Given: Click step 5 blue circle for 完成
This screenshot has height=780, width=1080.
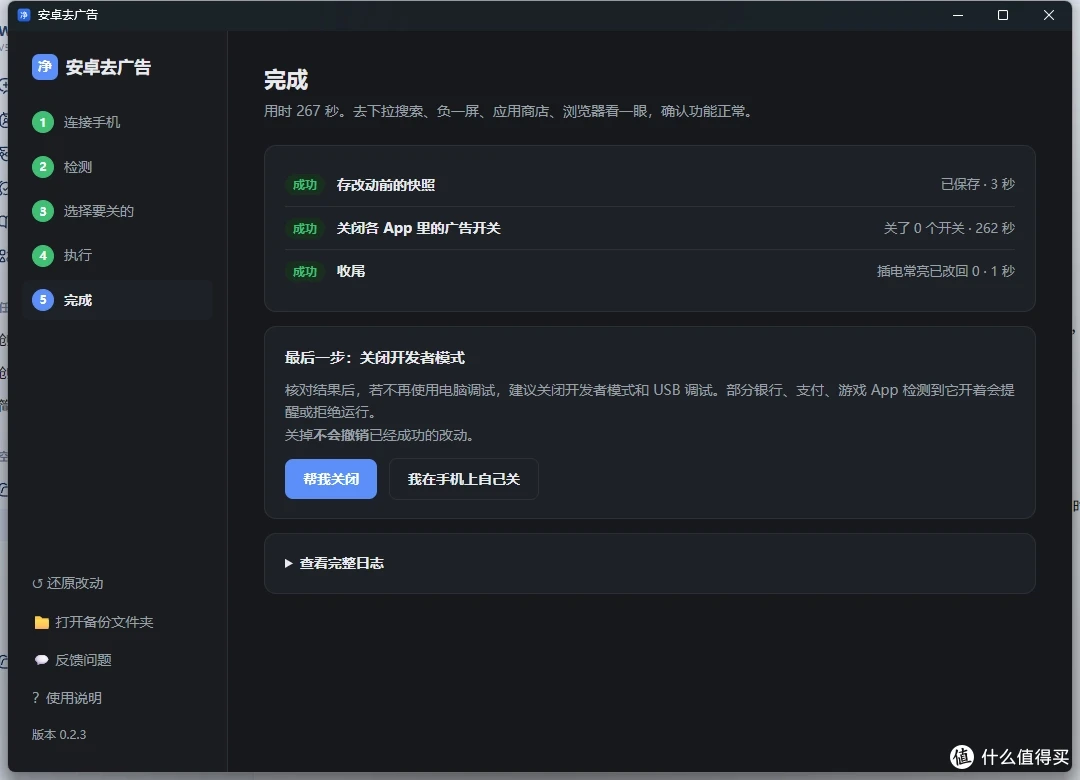Looking at the screenshot, I should (x=43, y=300).
